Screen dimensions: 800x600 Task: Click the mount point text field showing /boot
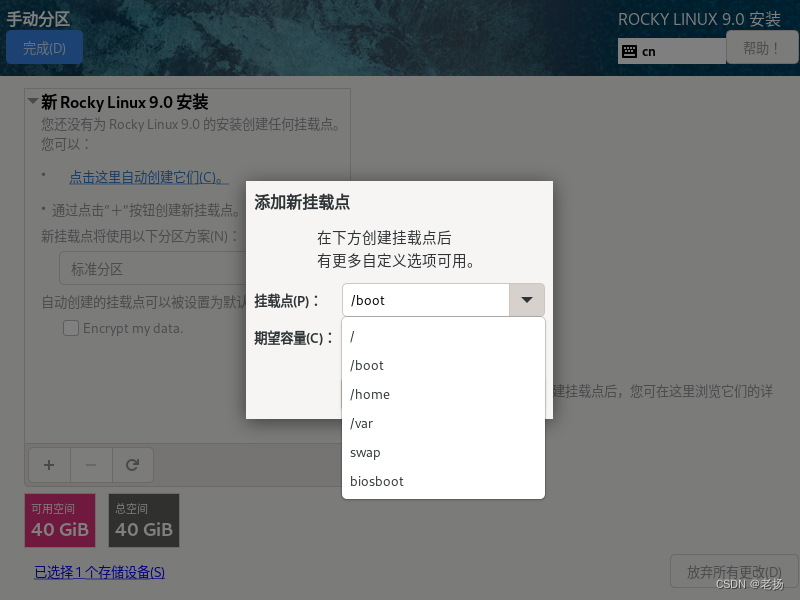click(426, 300)
